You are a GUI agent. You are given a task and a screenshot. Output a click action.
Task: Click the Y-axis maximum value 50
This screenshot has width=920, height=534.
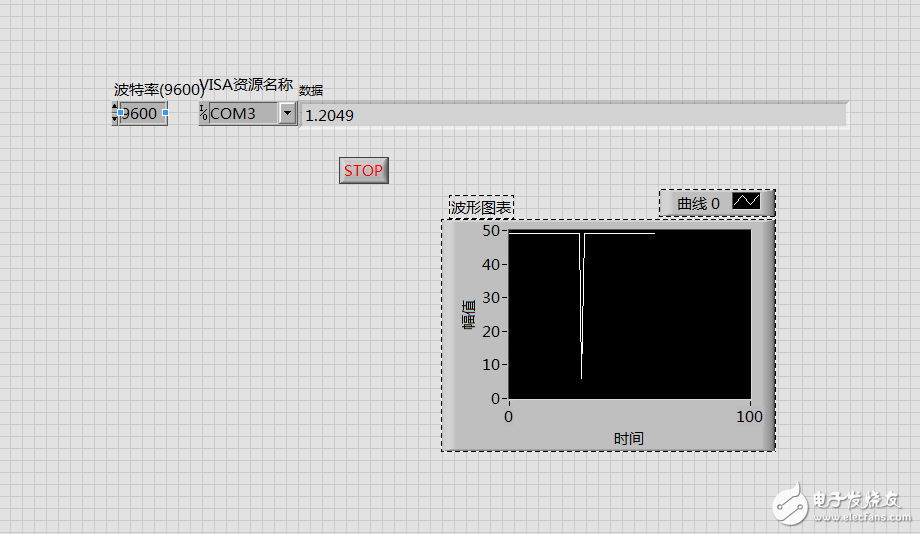pos(491,231)
